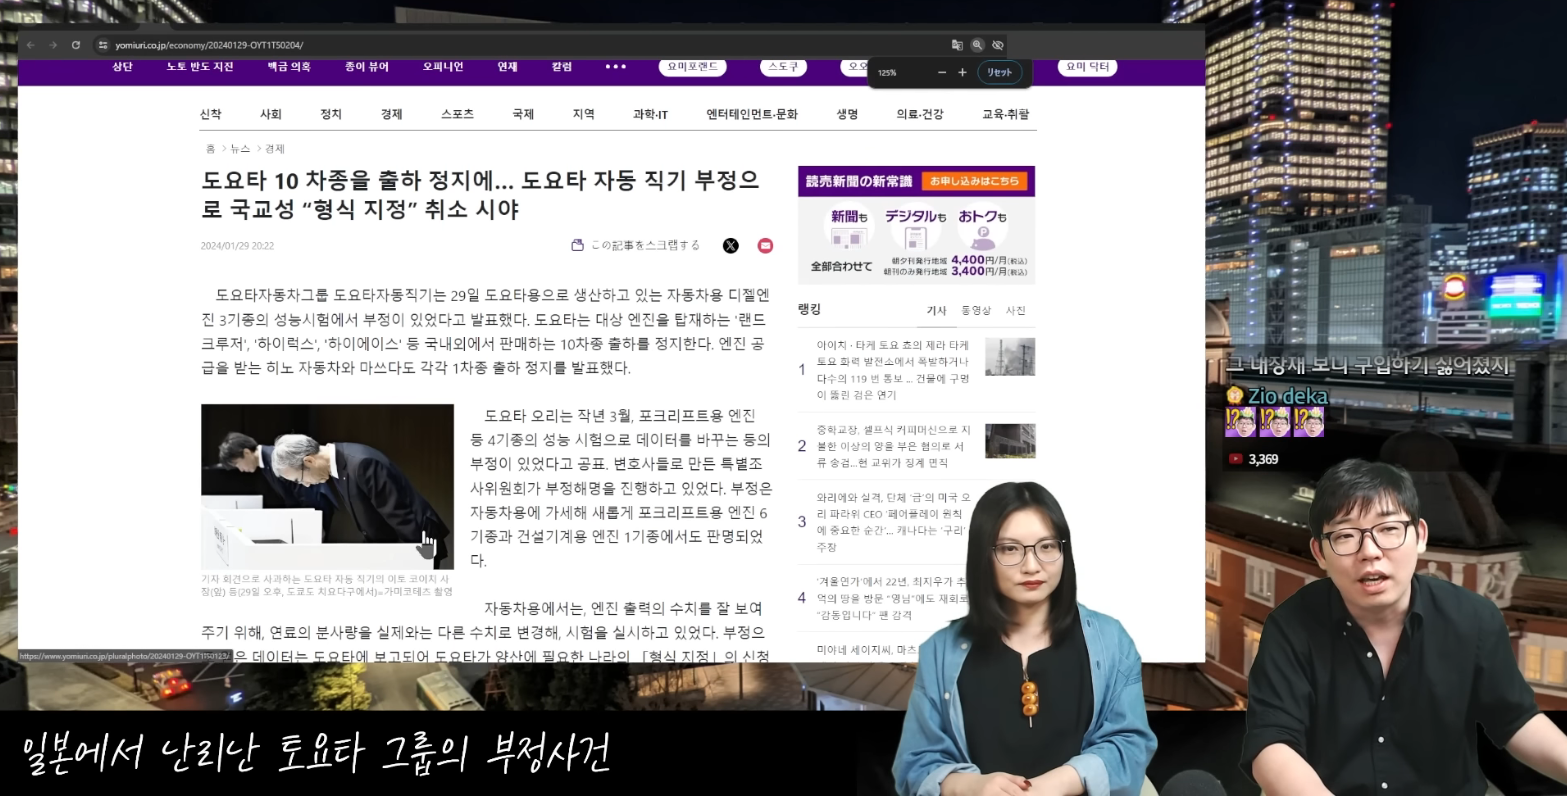This screenshot has height=796, width=1567.
Task: Switch ranking to the 기사 tab
Action: (936, 311)
